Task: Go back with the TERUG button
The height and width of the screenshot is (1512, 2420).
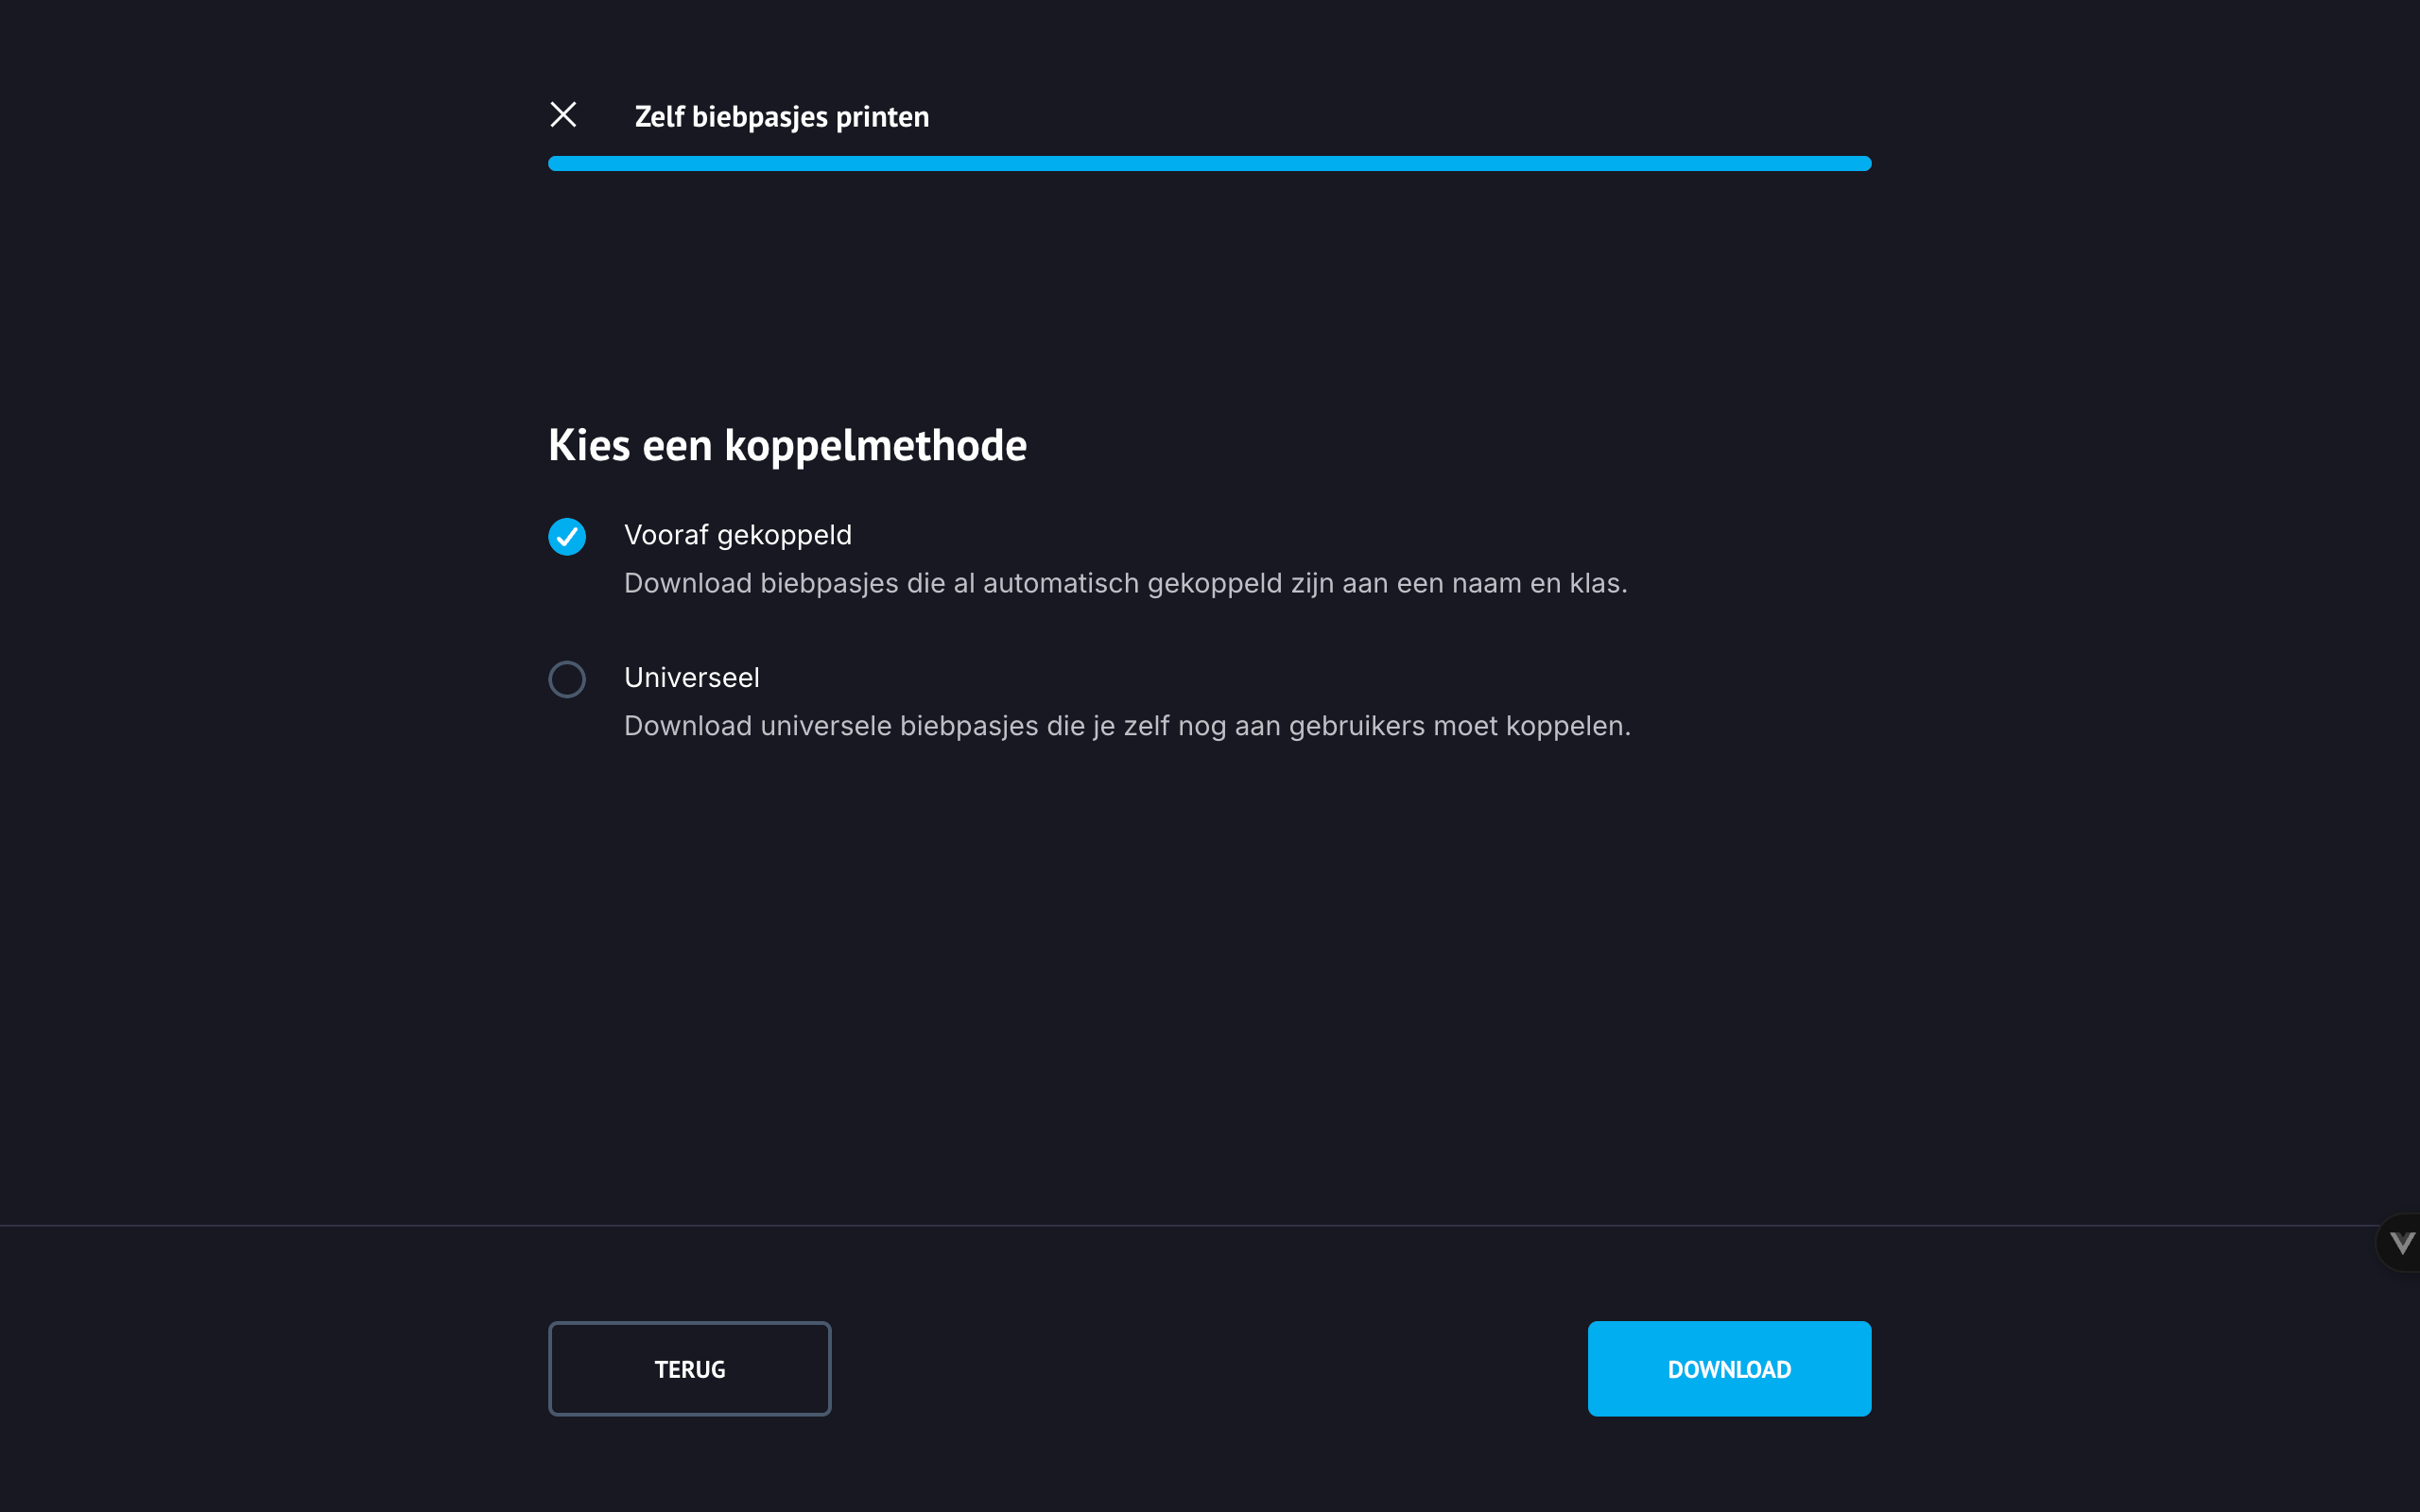Action: click(x=689, y=1368)
